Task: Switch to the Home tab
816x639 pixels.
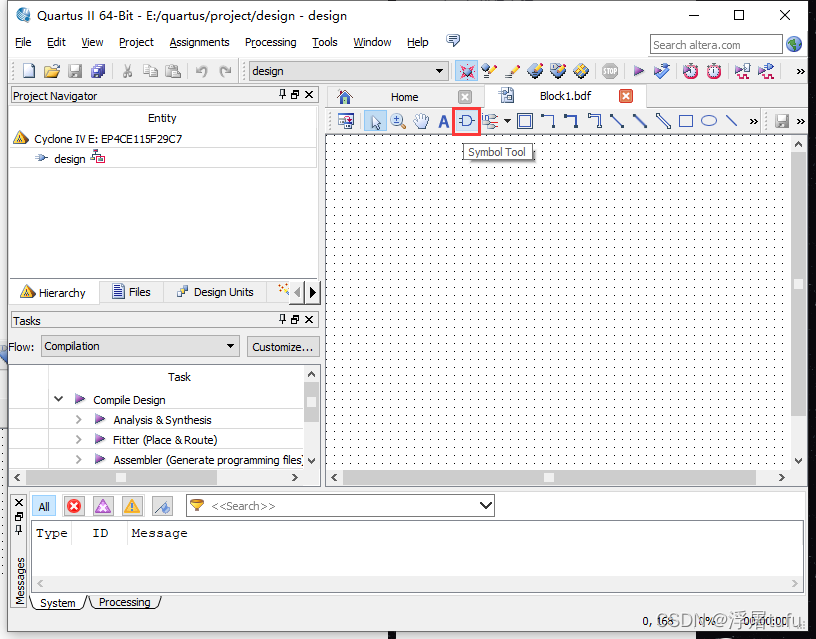Action: (x=404, y=97)
